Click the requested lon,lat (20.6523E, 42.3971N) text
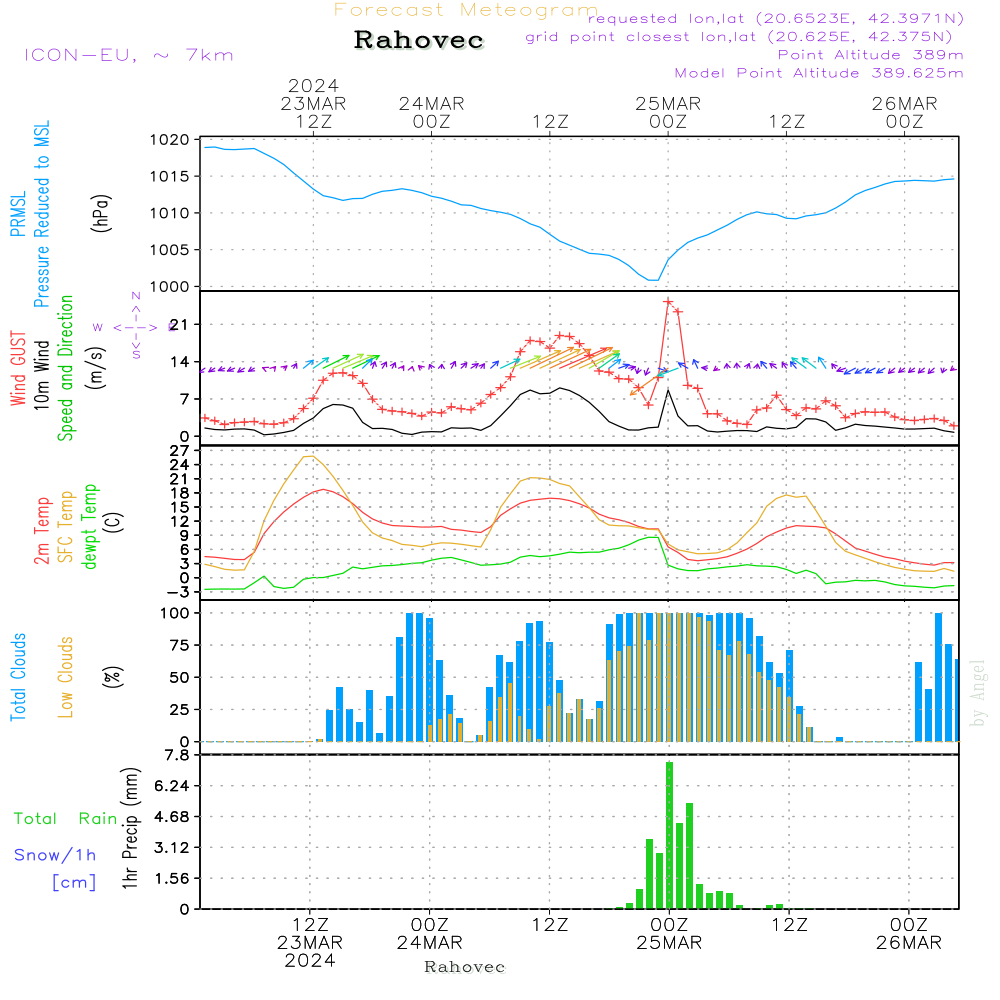This screenshot has width=1000, height=1000. click(x=776, y=19)
